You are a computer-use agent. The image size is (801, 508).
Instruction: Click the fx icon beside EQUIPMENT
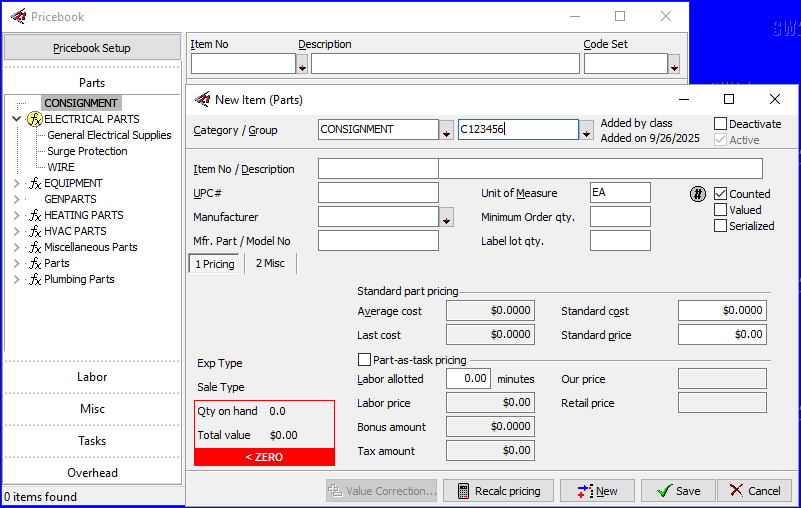click(x=35, y=183)
